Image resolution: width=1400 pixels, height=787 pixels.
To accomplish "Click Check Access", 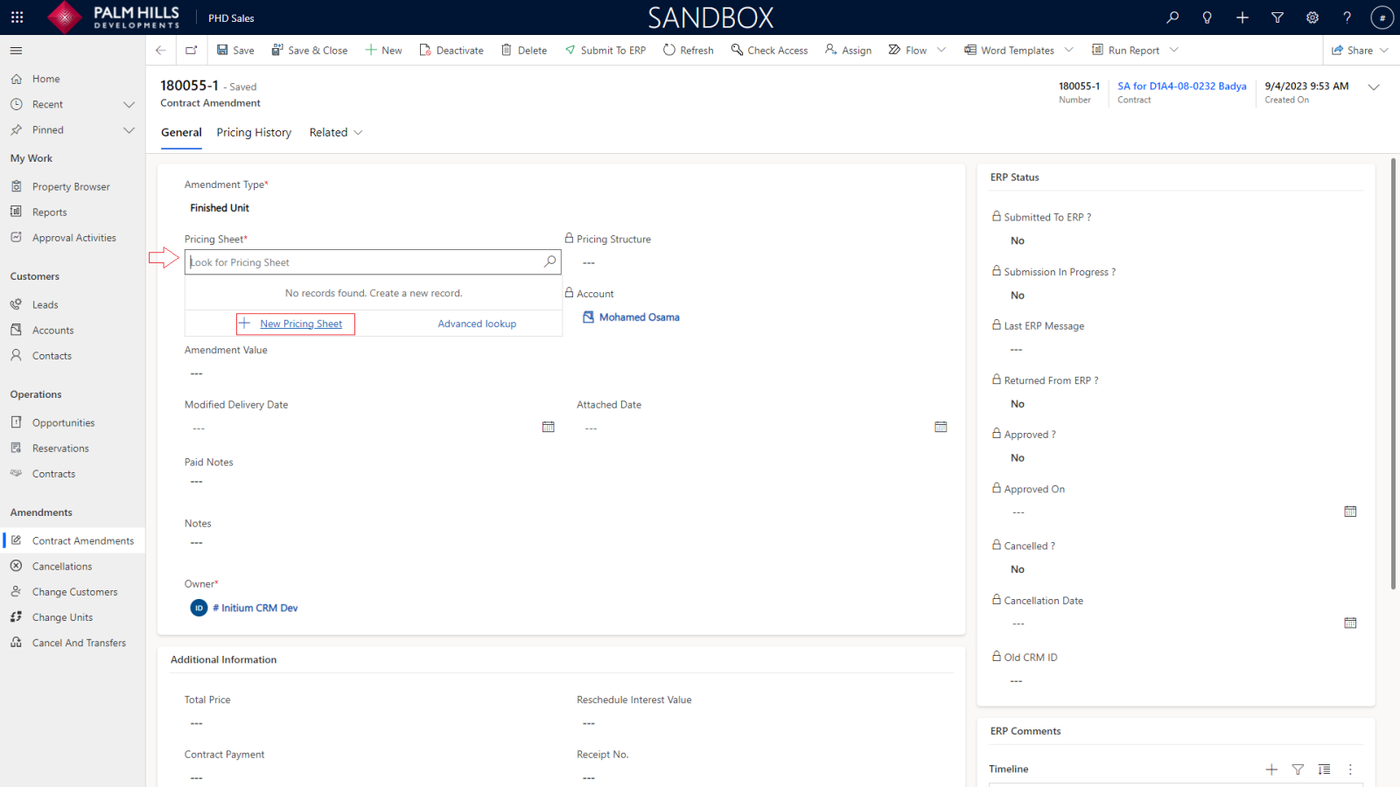I will click(769, 50).
